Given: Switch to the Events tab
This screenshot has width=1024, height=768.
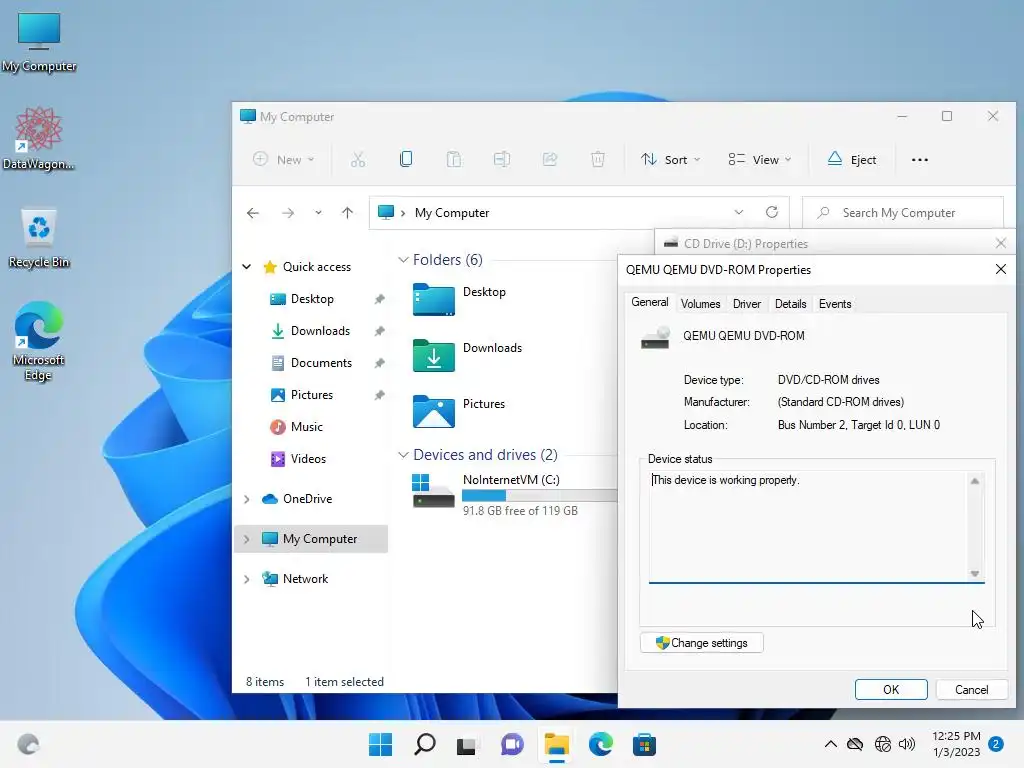Looking at the screenshot, I should coord(835,304).
